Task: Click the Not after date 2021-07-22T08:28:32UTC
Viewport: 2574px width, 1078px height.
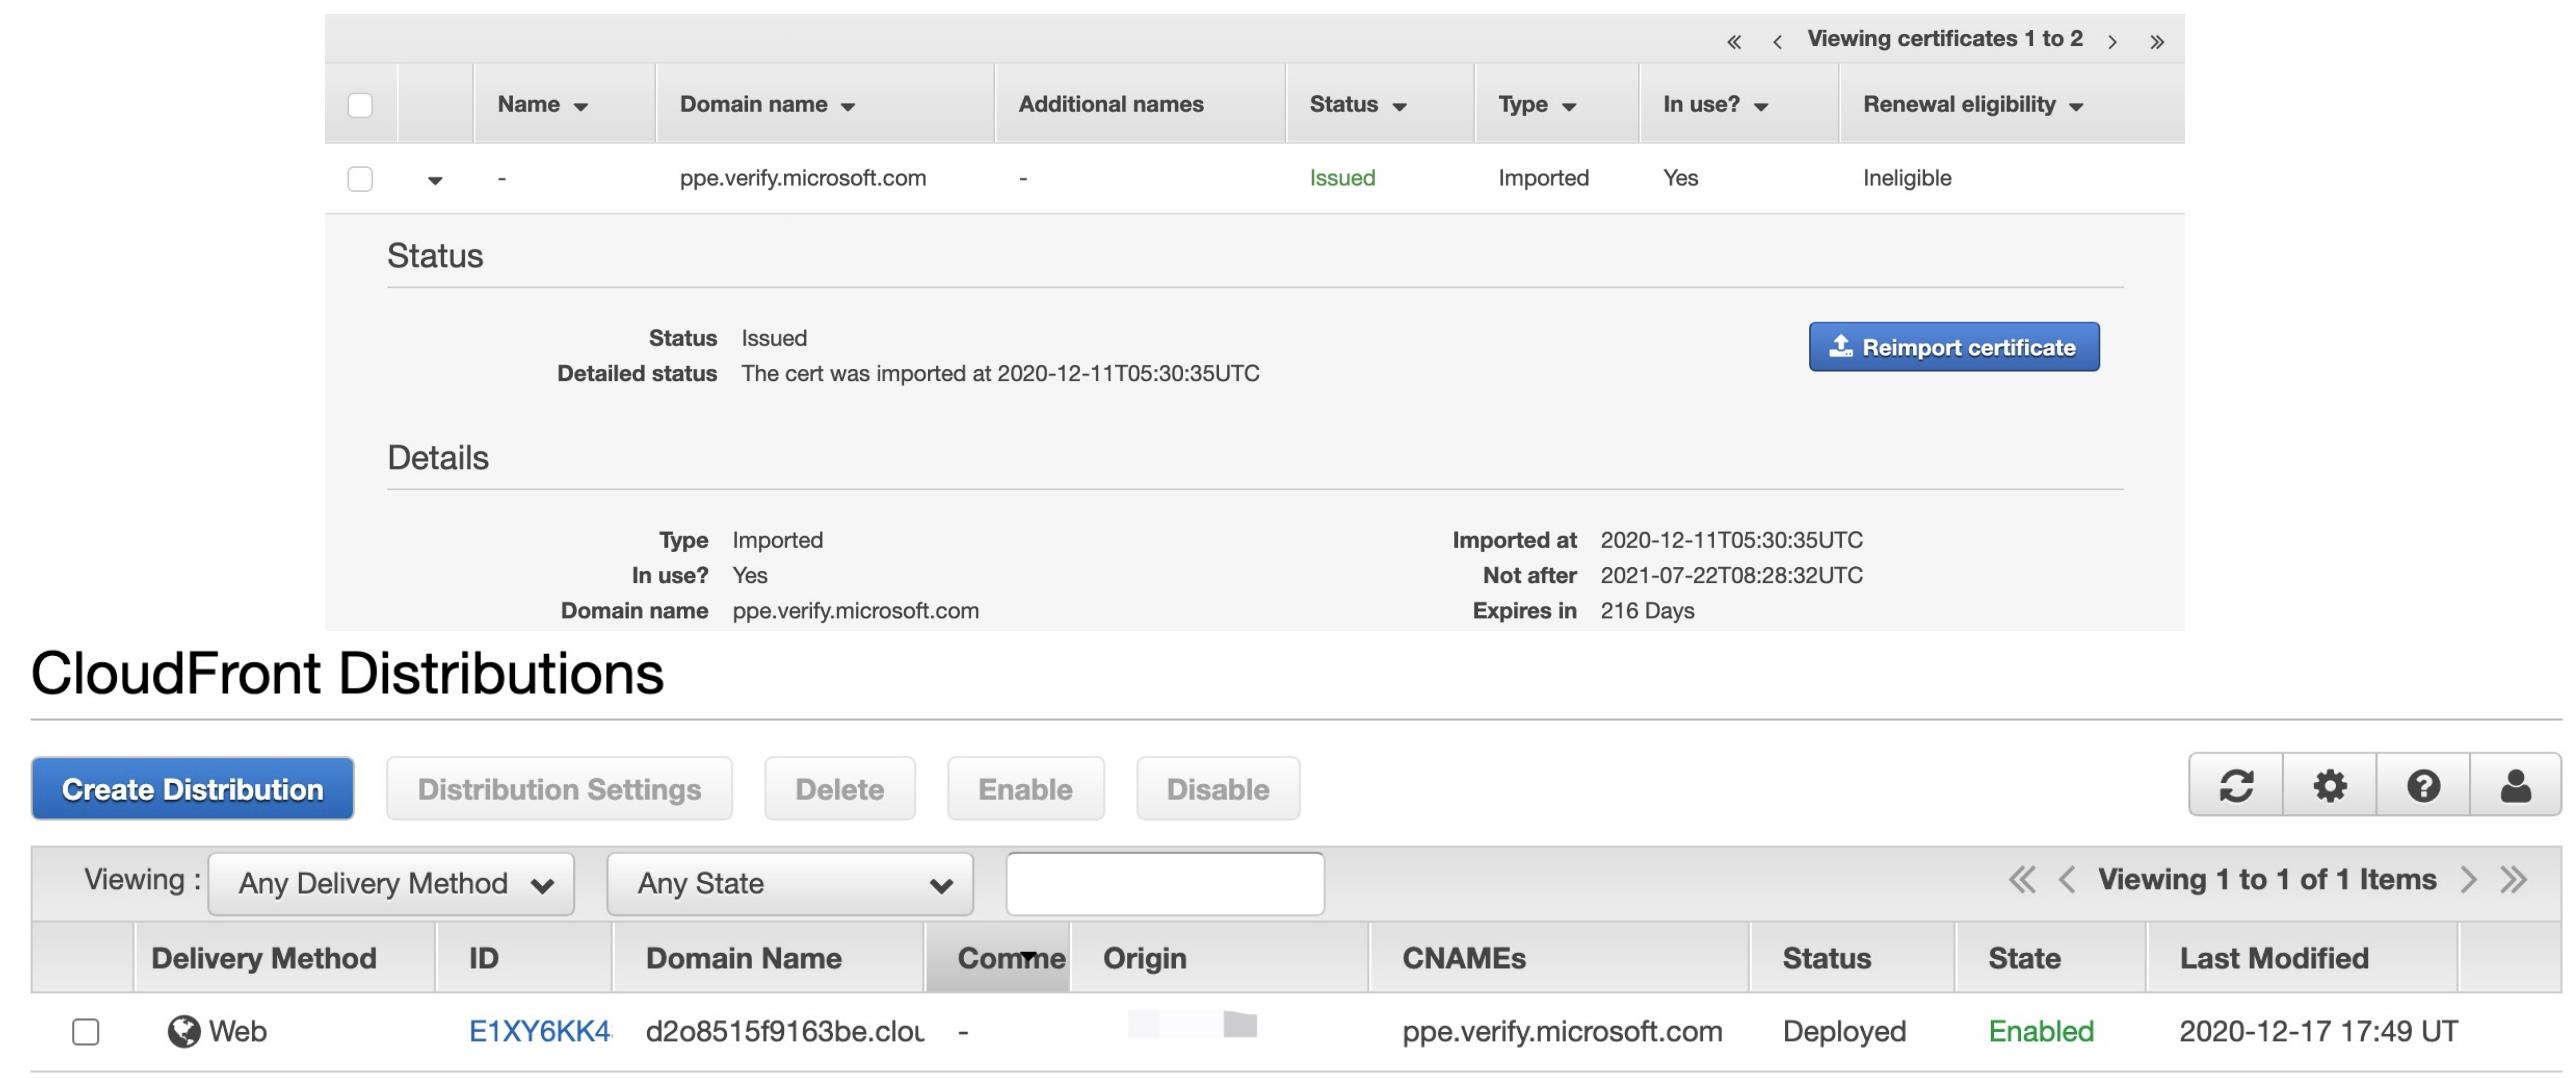Action: coord(1731,576)
